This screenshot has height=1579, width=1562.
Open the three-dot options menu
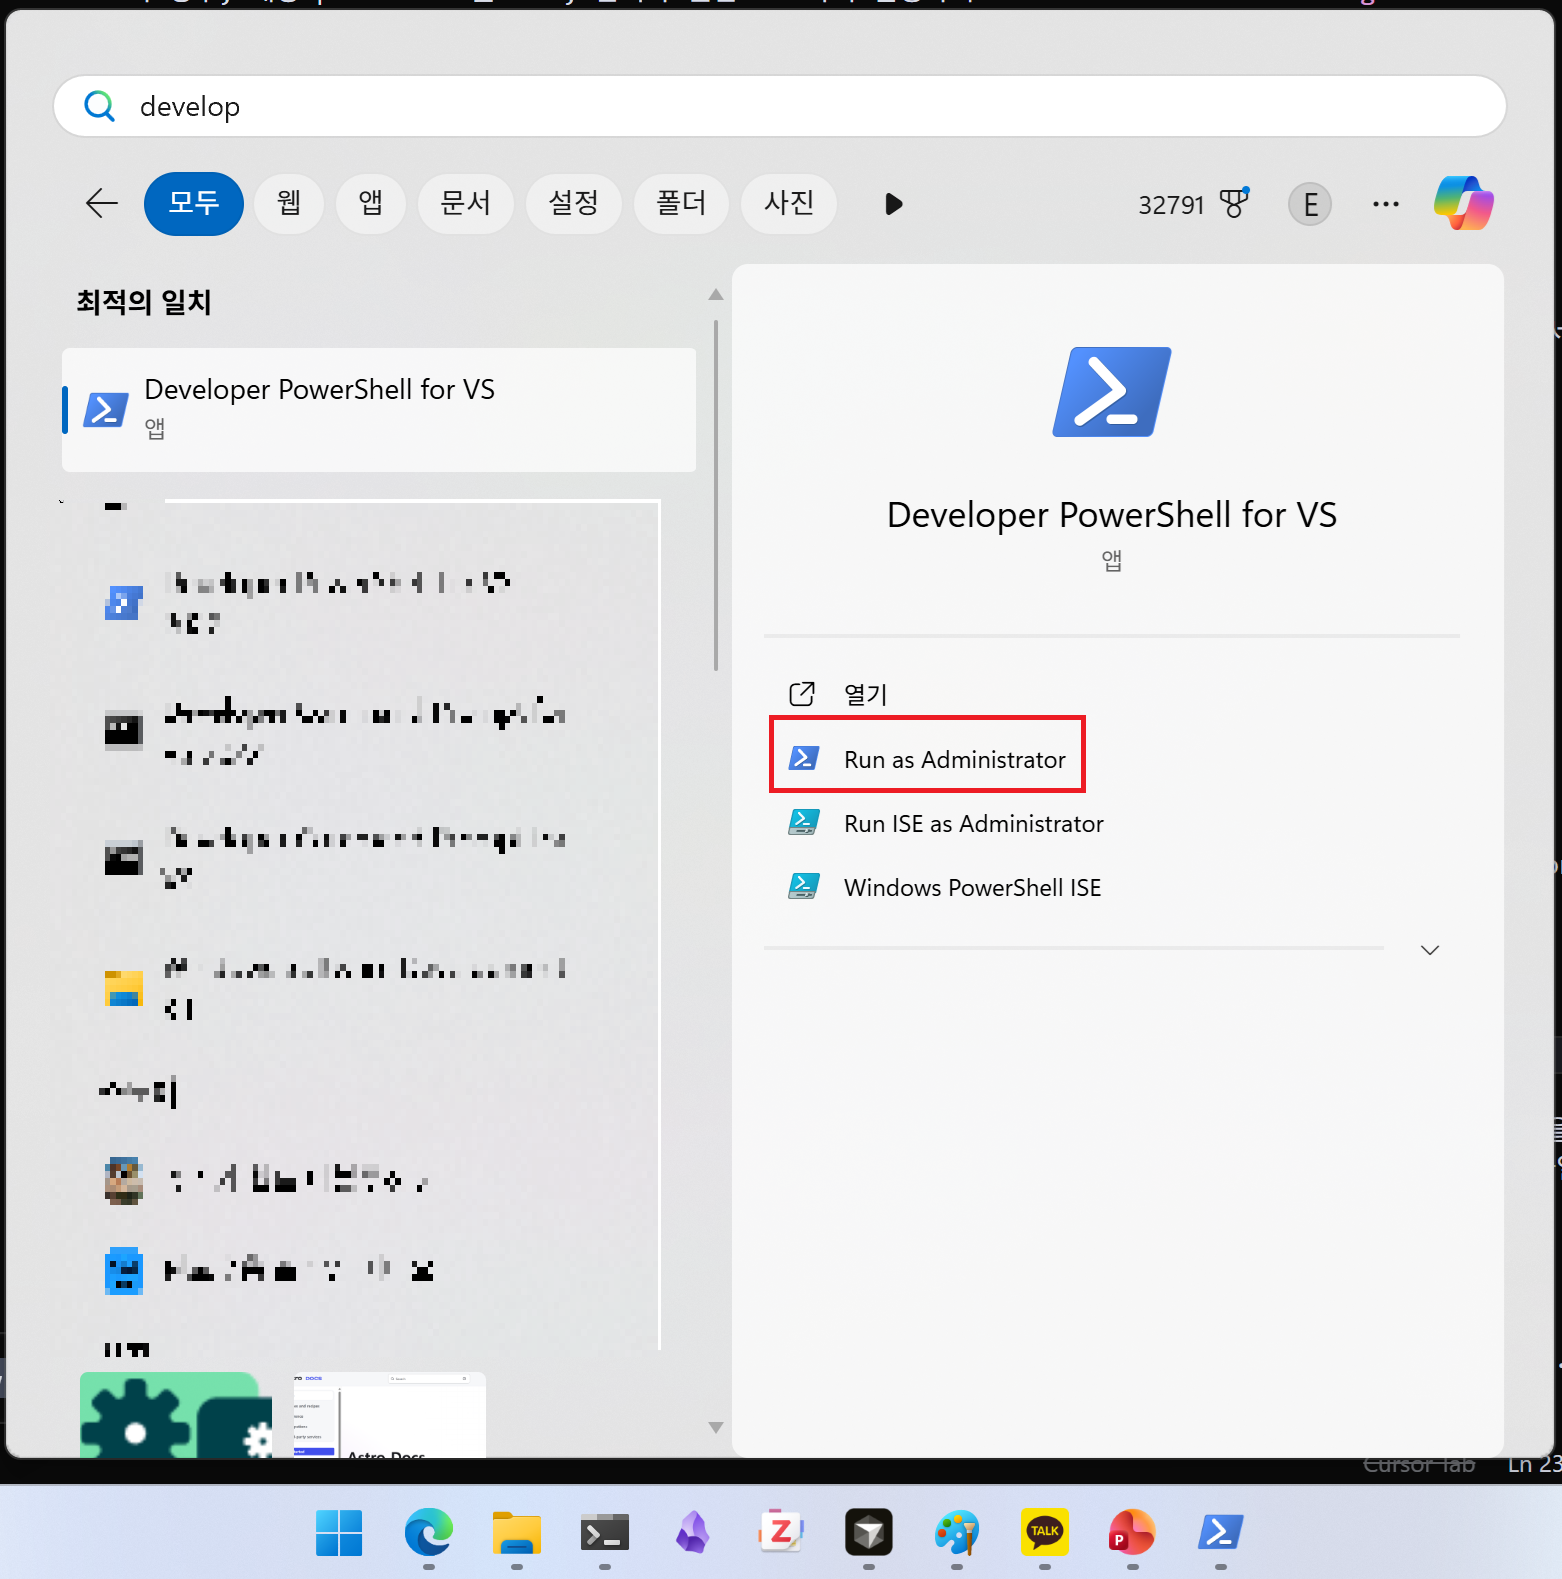[1386, 204]
